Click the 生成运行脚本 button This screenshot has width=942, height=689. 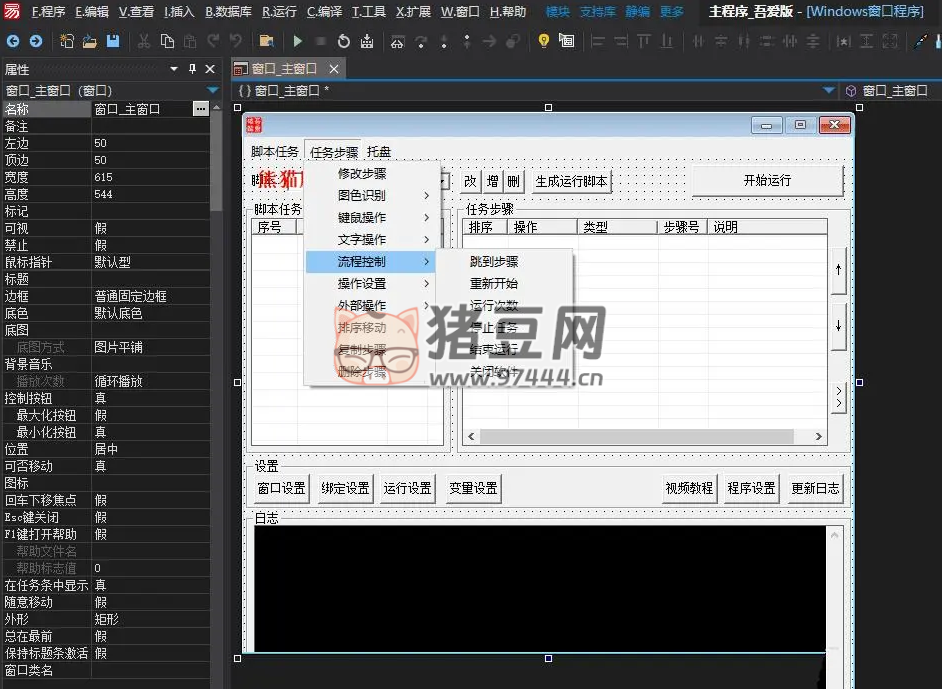571,181
